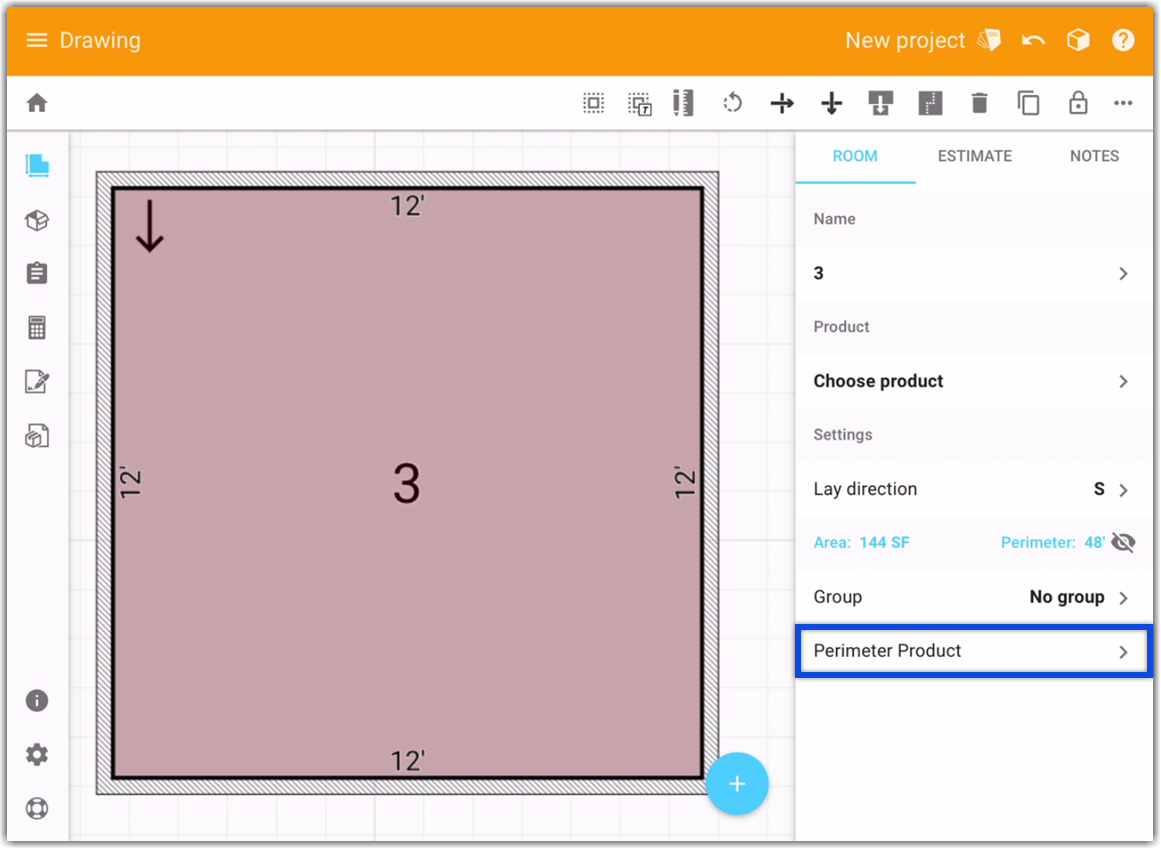Open the edit note sidebar icon
Viewport: 1161px width, 849px height.
[x=37, y=381]
